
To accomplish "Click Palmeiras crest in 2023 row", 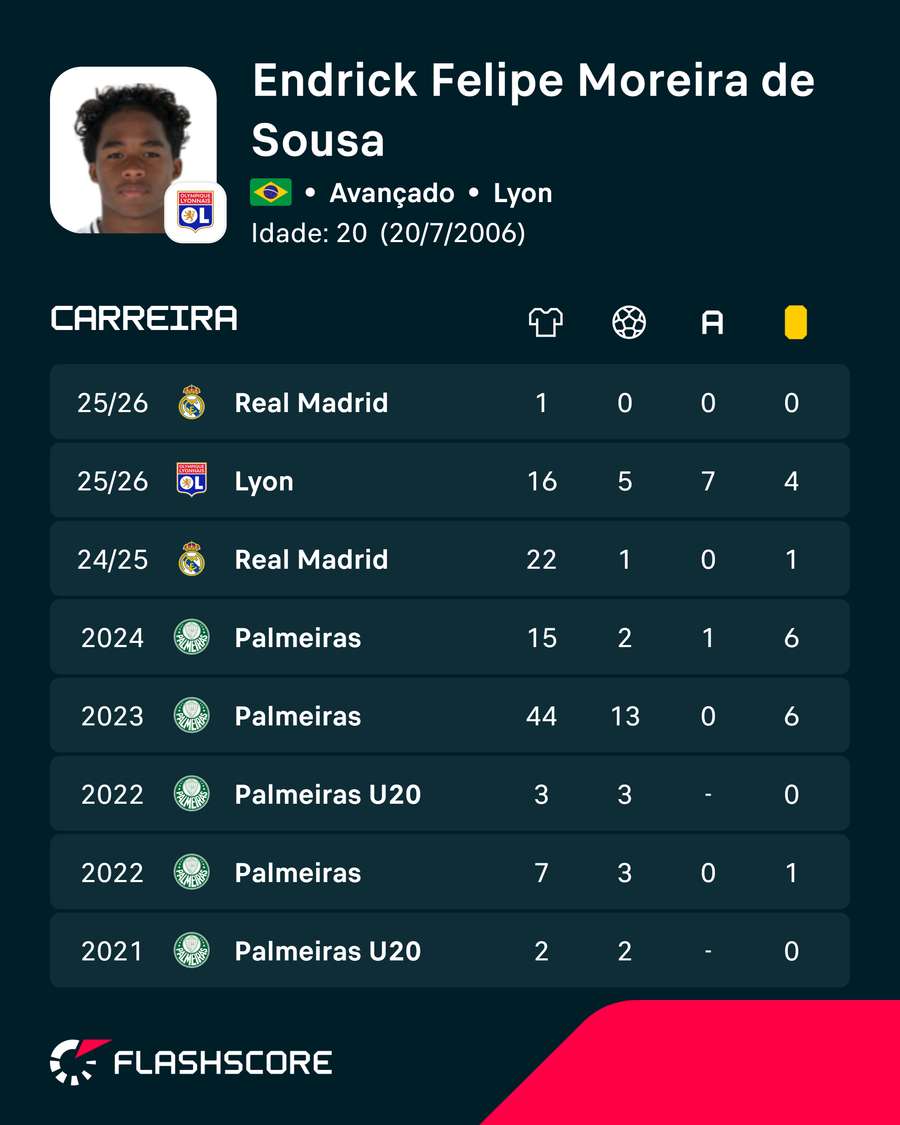I will click(192, 715).
